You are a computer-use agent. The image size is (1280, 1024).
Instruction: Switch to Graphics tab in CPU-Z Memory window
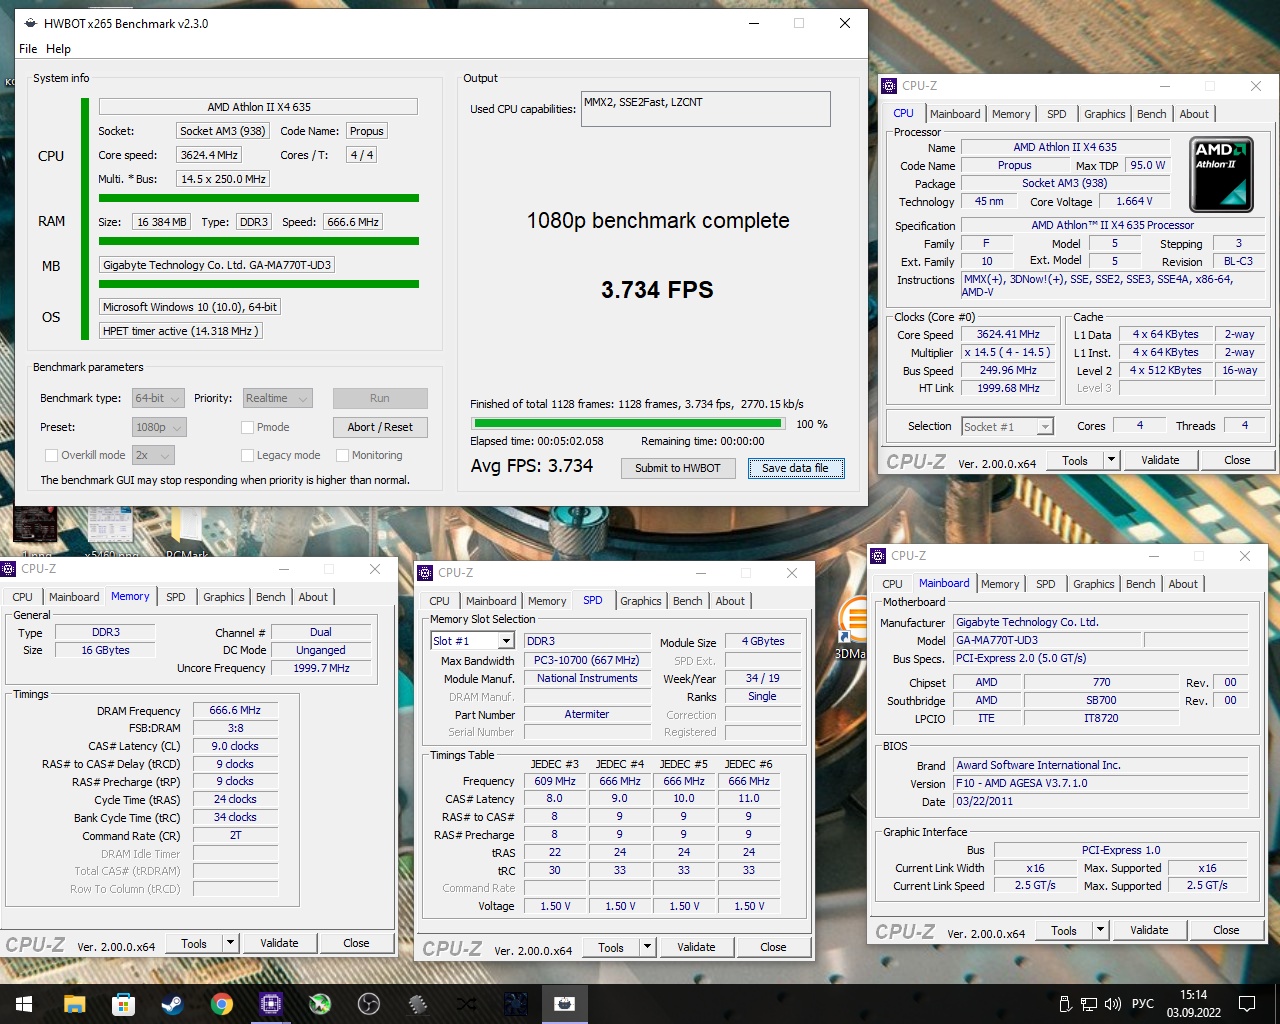(x=224, y=597)
